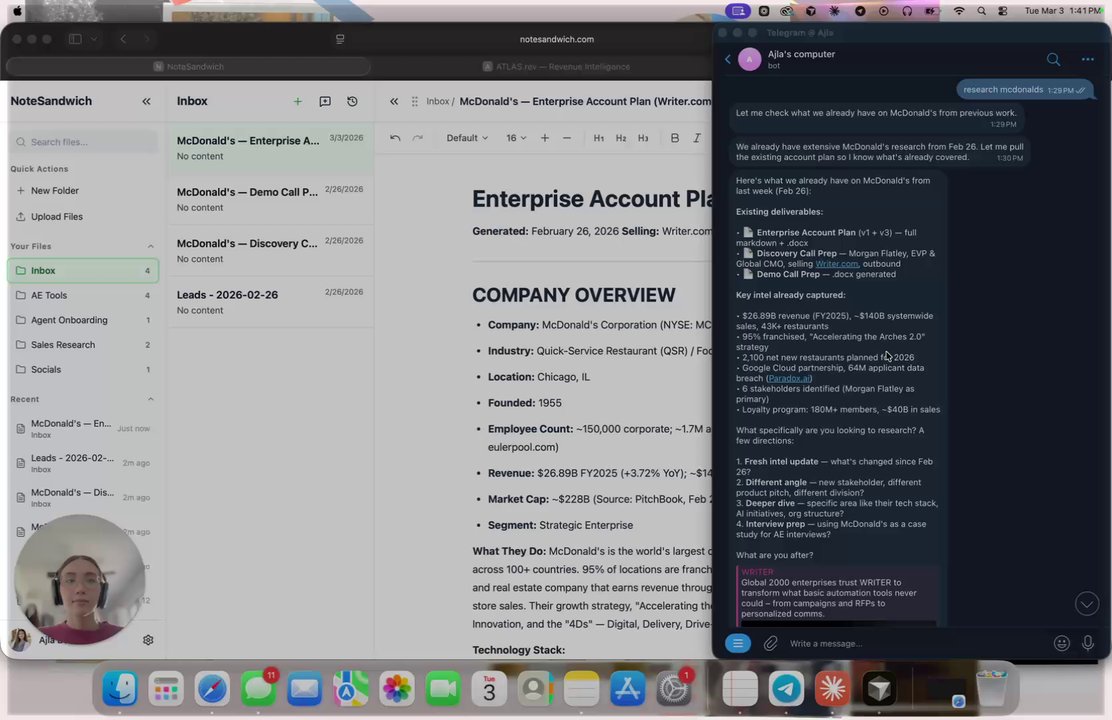
Task: Go back in Safari
Action: point(123,39)
